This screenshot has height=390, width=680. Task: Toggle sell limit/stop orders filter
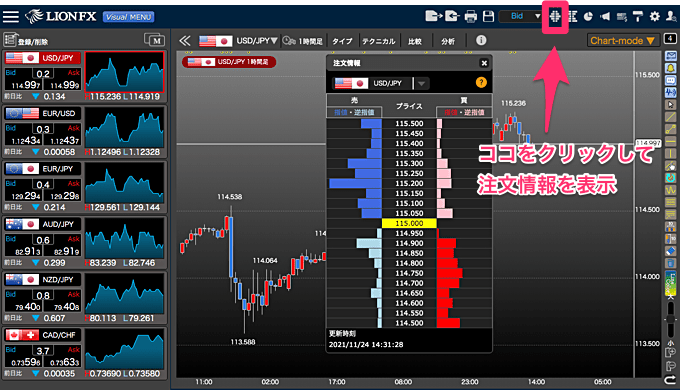[x=354, y=112]
